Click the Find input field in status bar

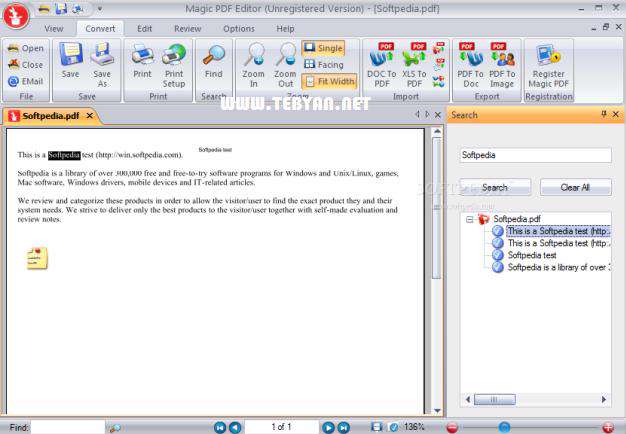(x=68, y=428)
